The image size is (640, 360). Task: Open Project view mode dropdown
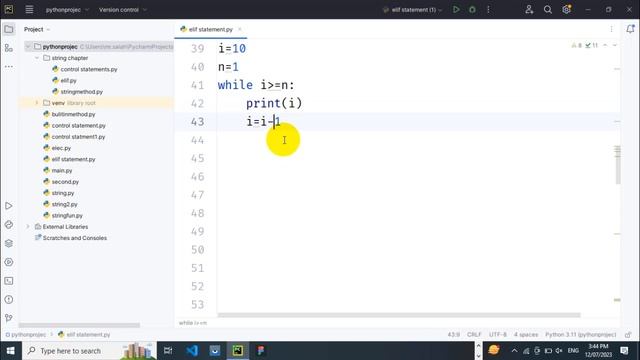point(37,29)
